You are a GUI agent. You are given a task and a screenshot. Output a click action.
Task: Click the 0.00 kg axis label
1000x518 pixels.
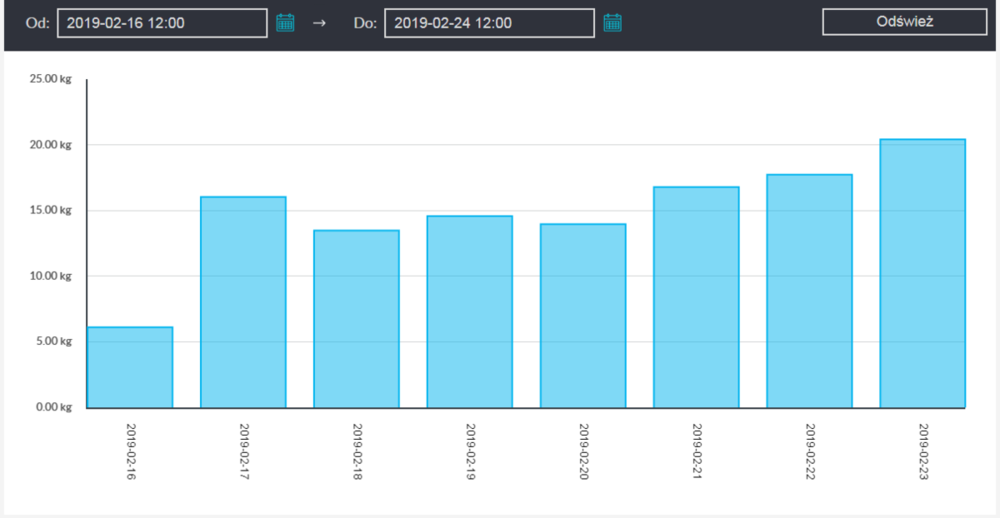pos(52,407)
